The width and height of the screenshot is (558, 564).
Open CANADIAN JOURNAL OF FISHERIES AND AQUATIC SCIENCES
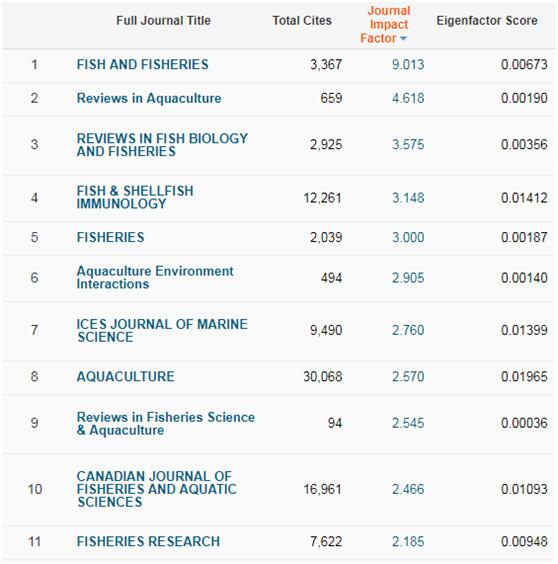[156, 489]
